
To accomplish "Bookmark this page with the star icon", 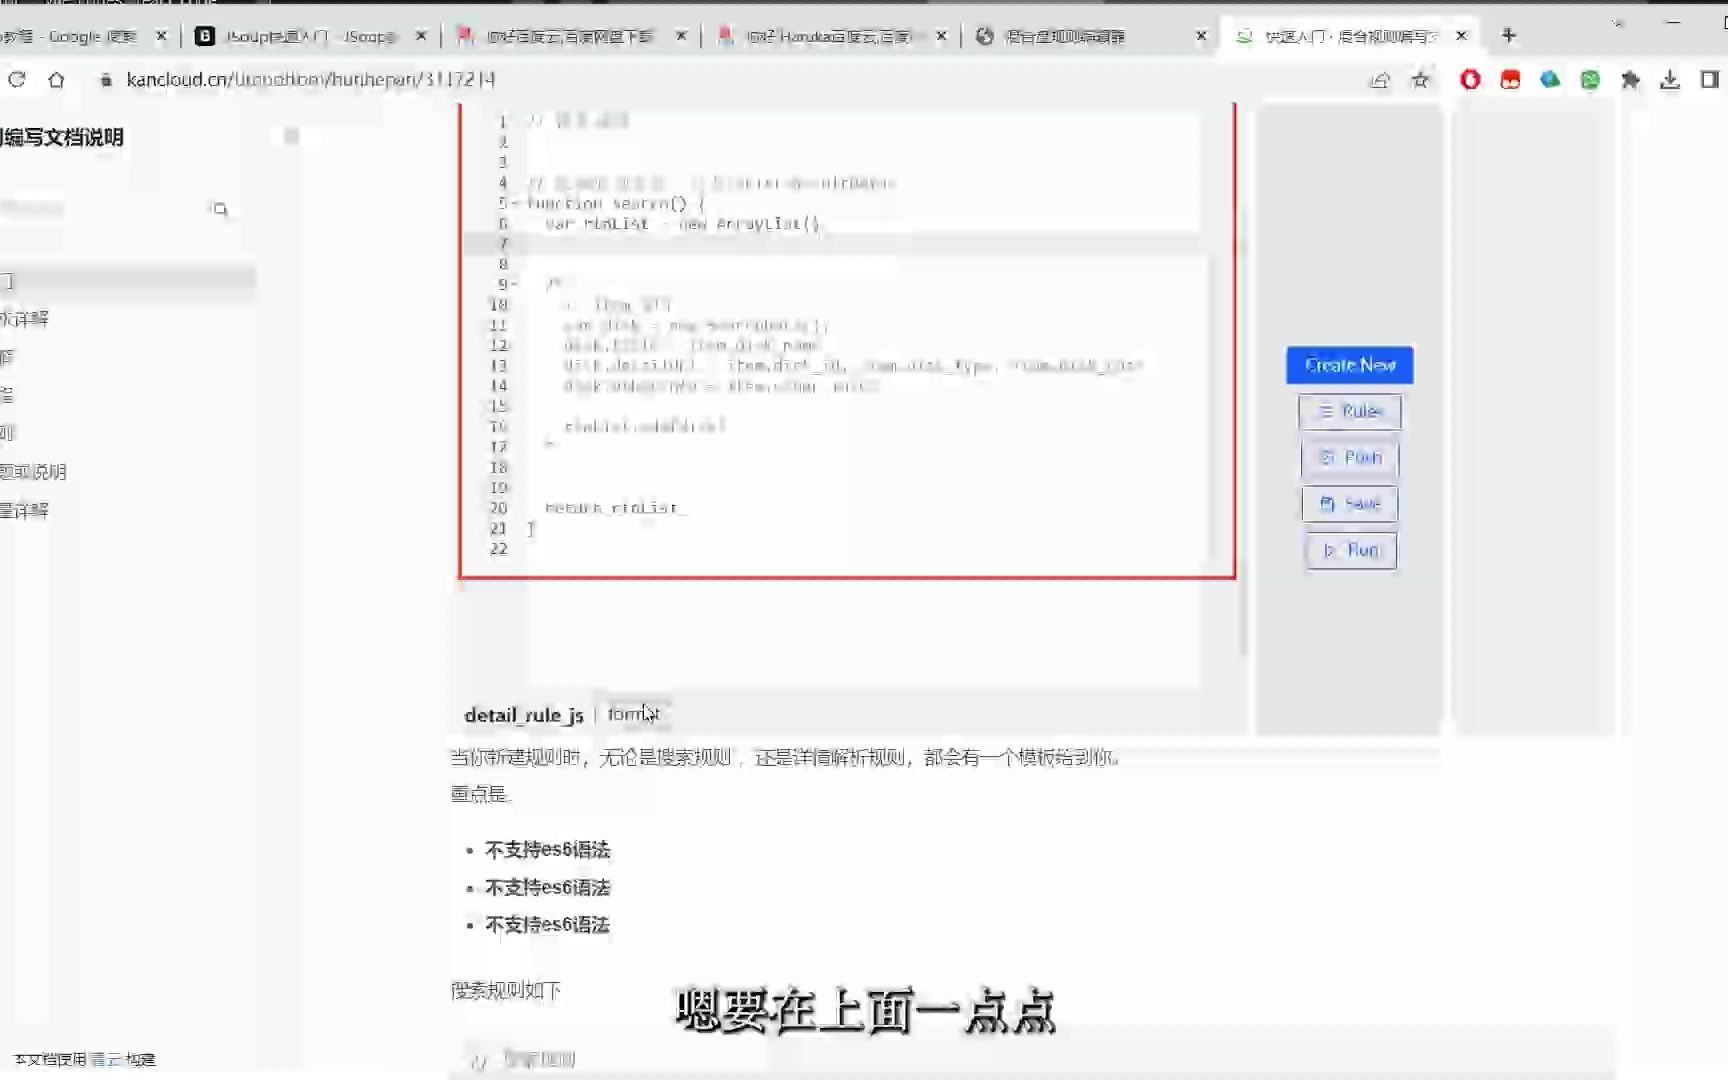I will coord(1420,80).
